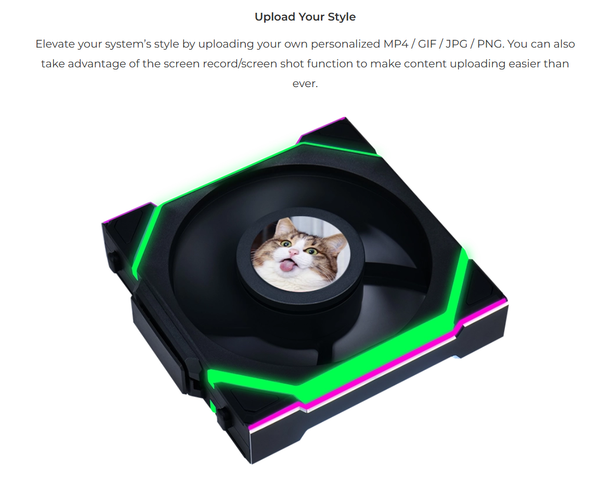Click the word "Elevate" starting the paragraph
The height and width of the screenshot is (494, 600).
click(55, 44)
